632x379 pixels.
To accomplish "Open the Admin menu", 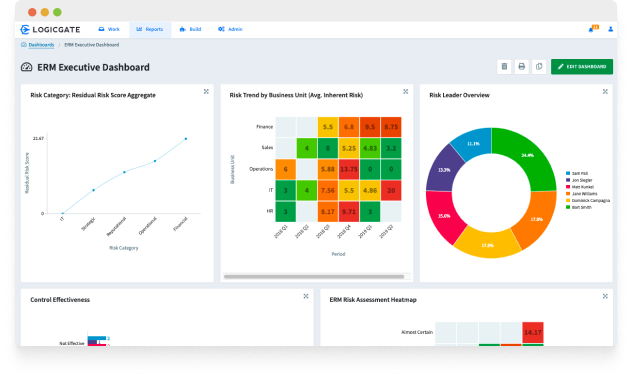I will 231,29.
